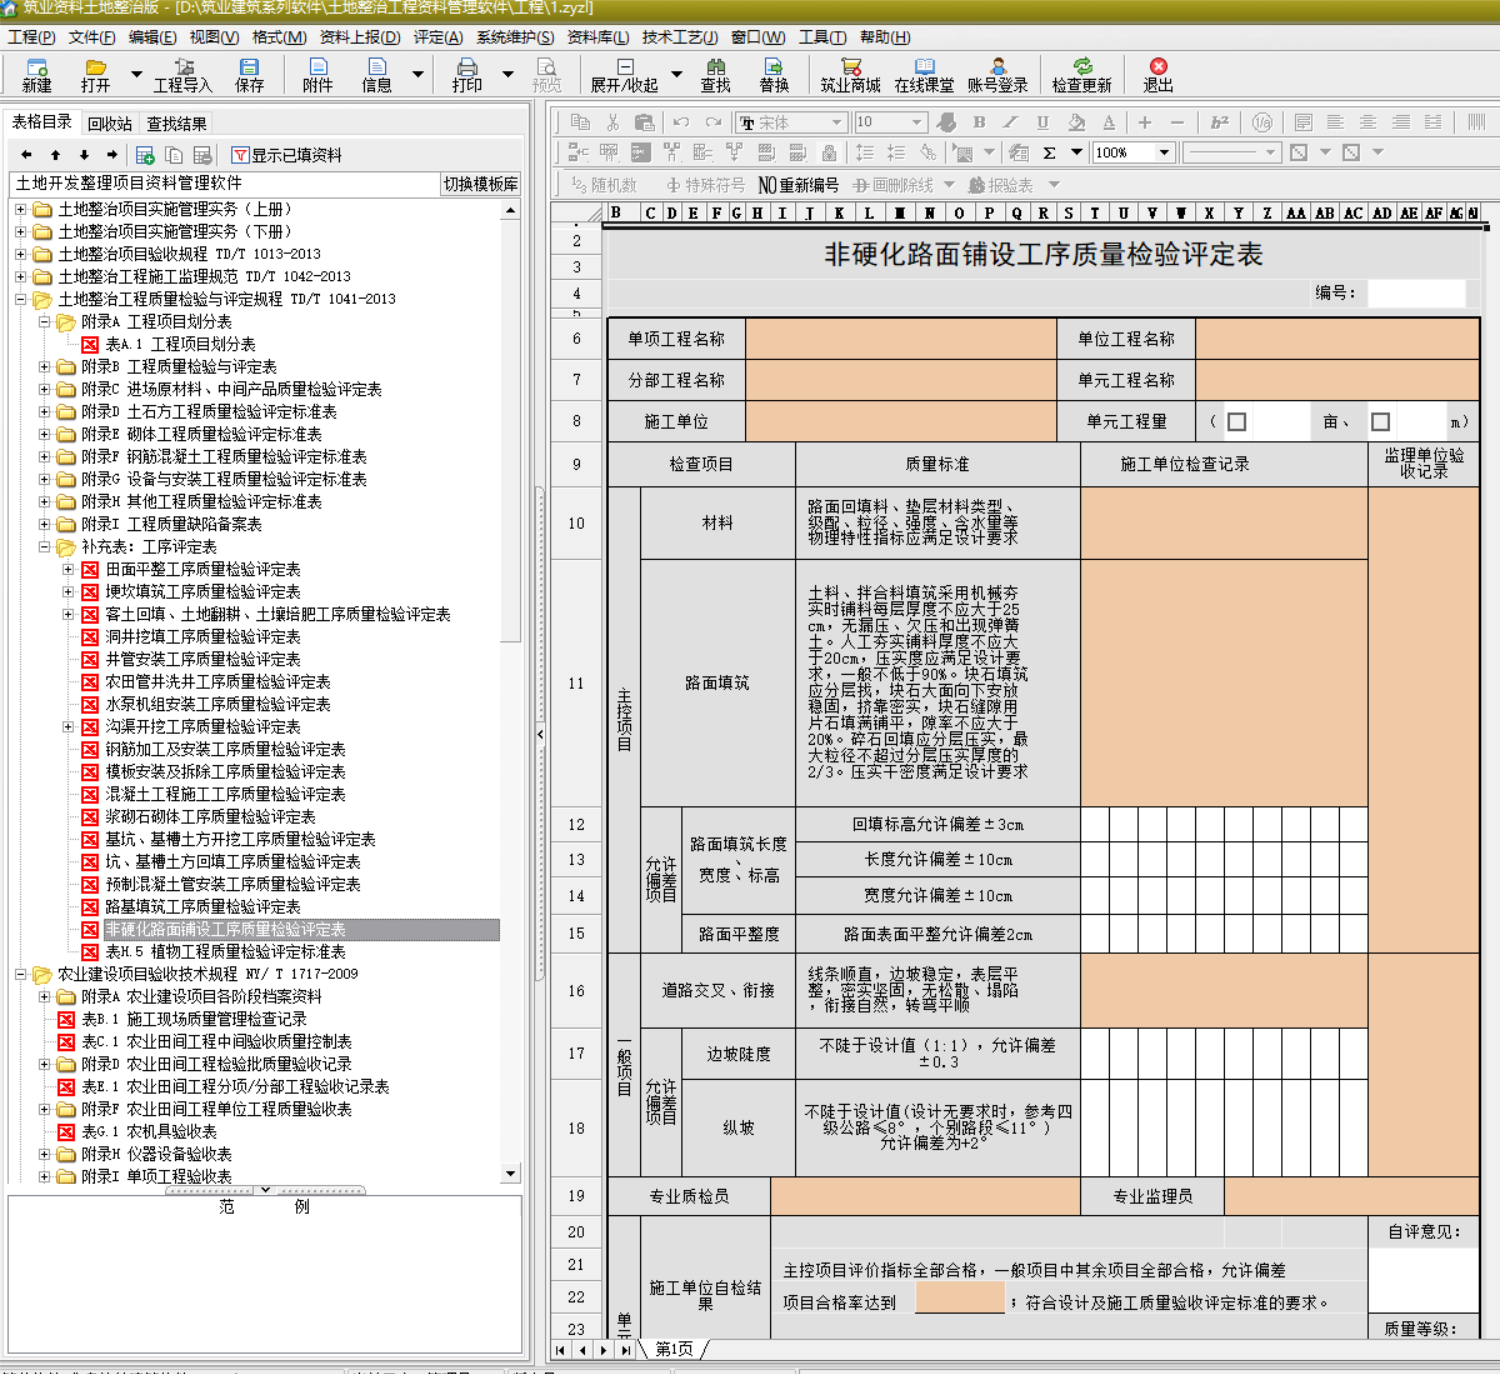This screenshot has height=1374, width=1500.
Task: Toggle italic formatting
Action: 1011,122
